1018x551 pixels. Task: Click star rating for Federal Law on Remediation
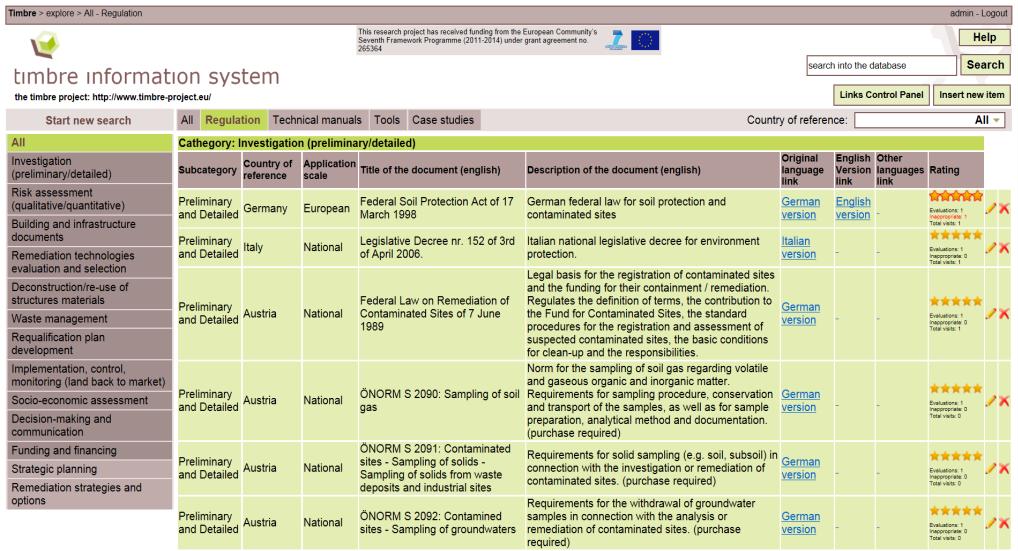pos(956,301)
